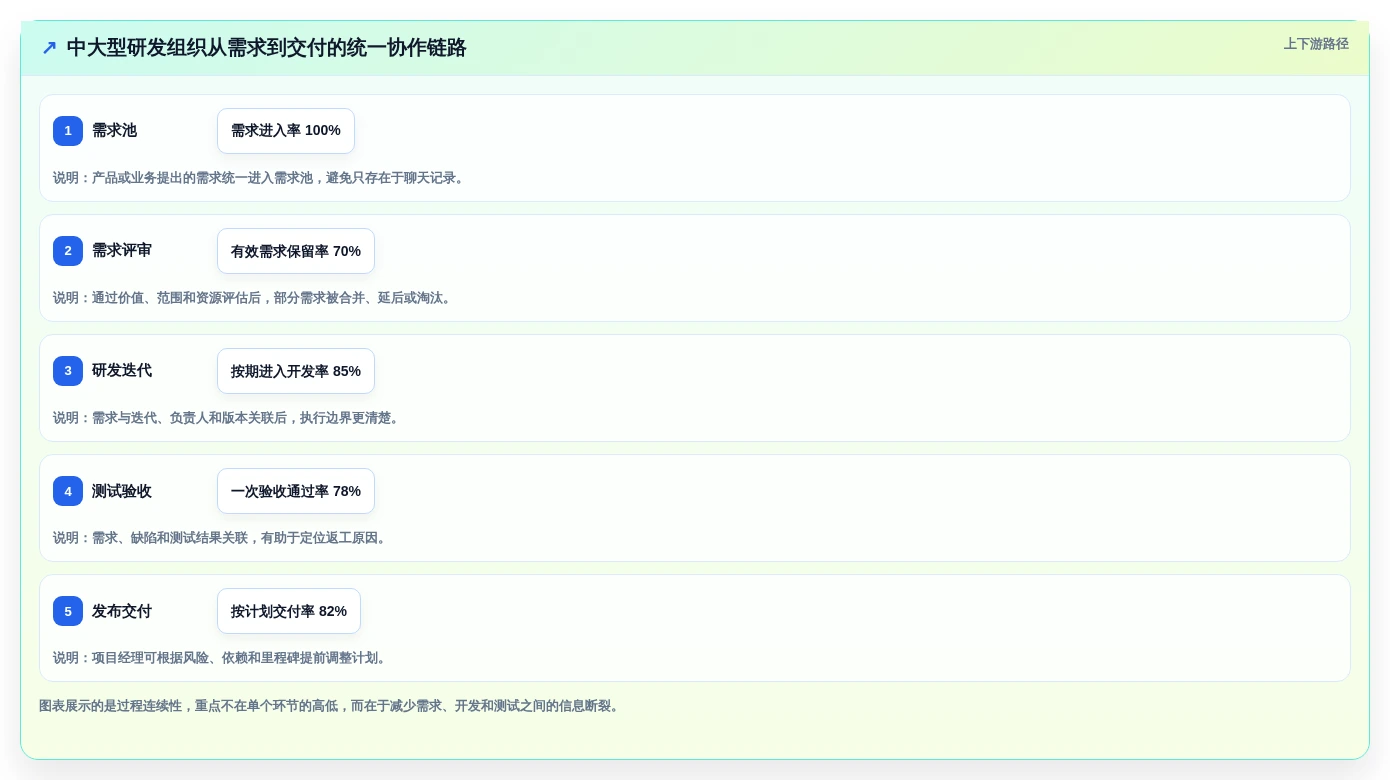Click the footer note about 过程连续性
The image size is (1390, 780).
pos(331,706)
